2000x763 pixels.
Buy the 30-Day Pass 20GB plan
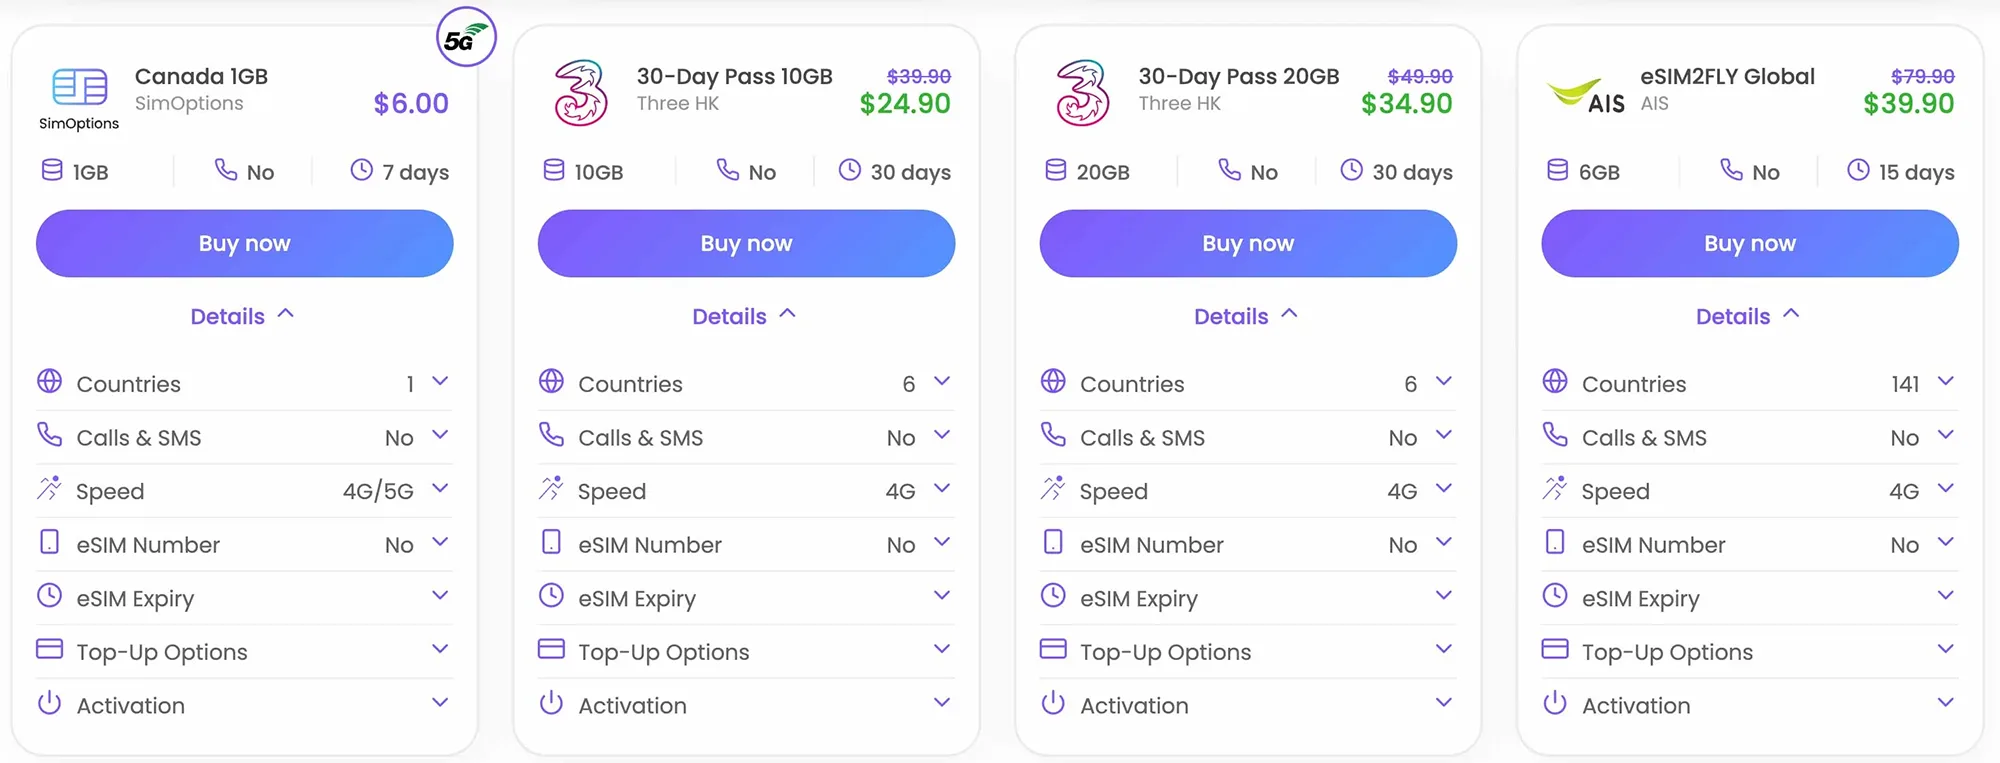[1249, 243]
